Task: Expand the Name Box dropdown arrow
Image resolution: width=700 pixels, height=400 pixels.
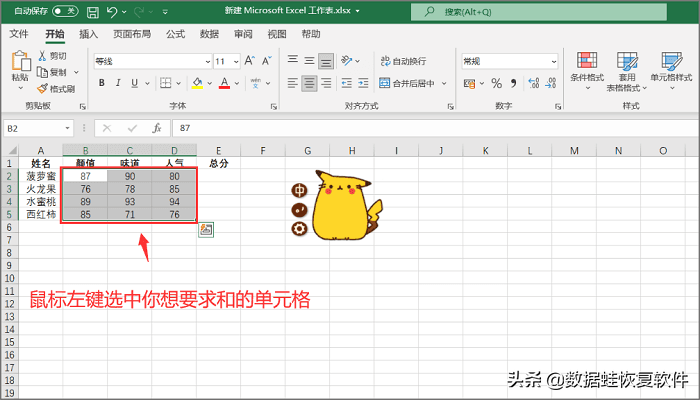Action: 67,129
